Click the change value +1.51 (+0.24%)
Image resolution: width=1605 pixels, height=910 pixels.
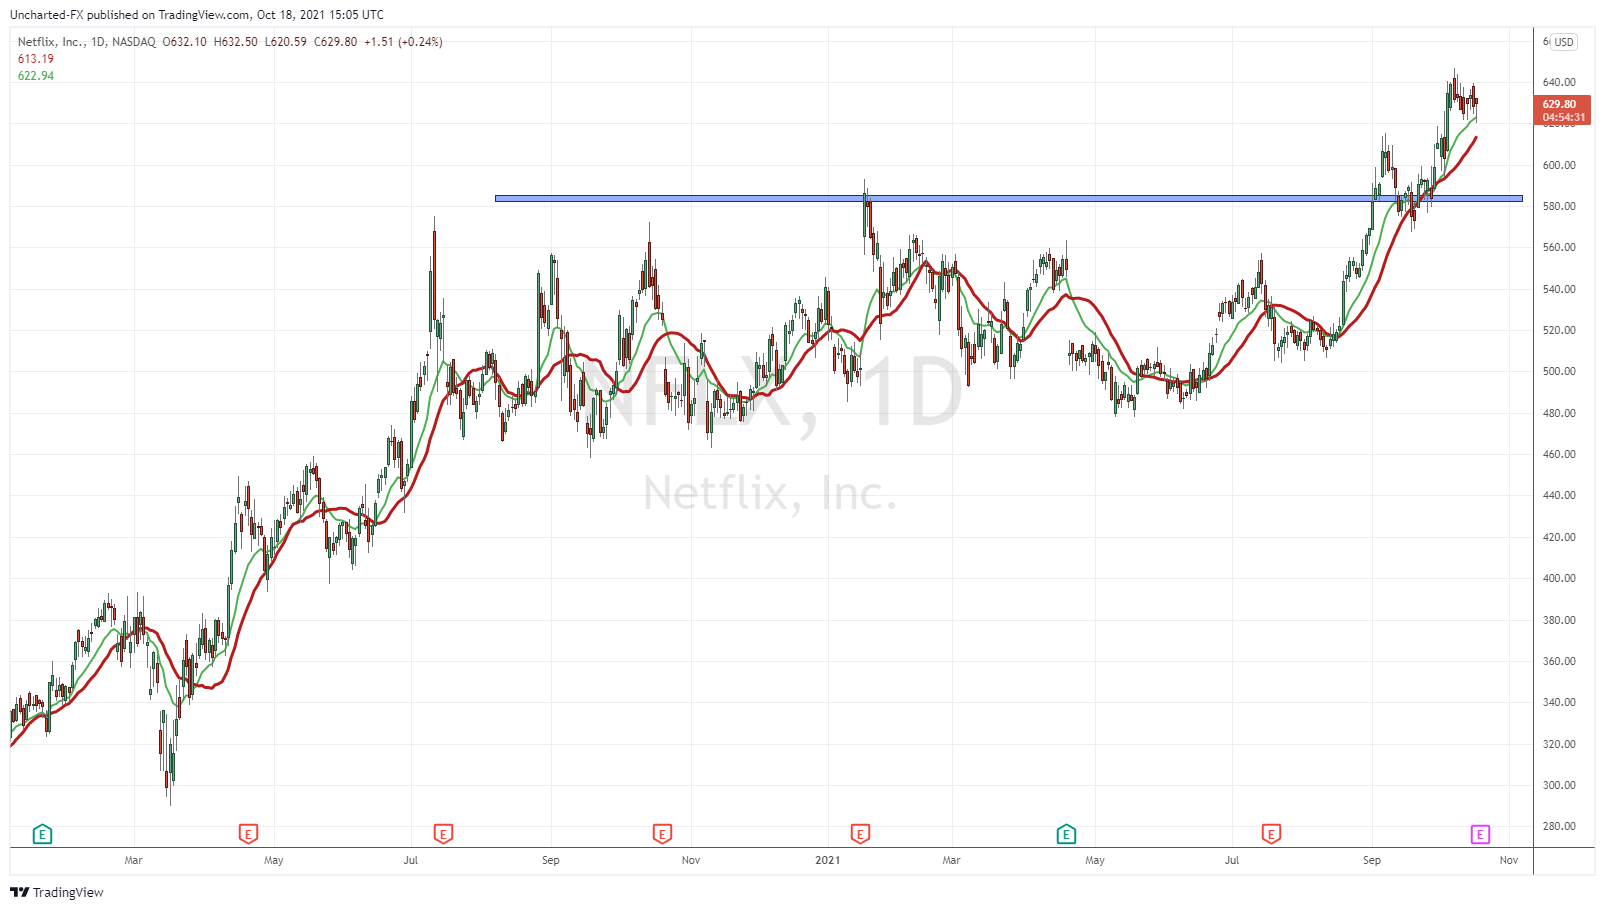403,42
